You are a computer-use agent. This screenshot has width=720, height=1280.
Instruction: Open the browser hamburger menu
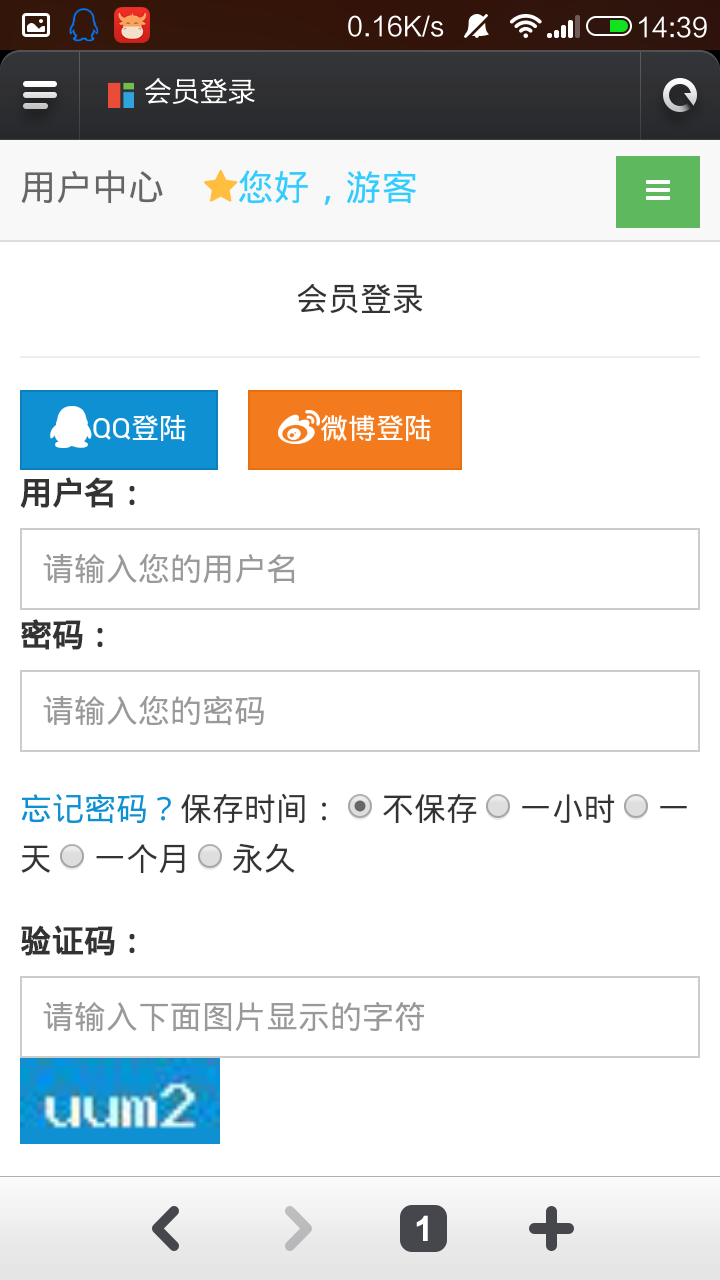(39, 95)
